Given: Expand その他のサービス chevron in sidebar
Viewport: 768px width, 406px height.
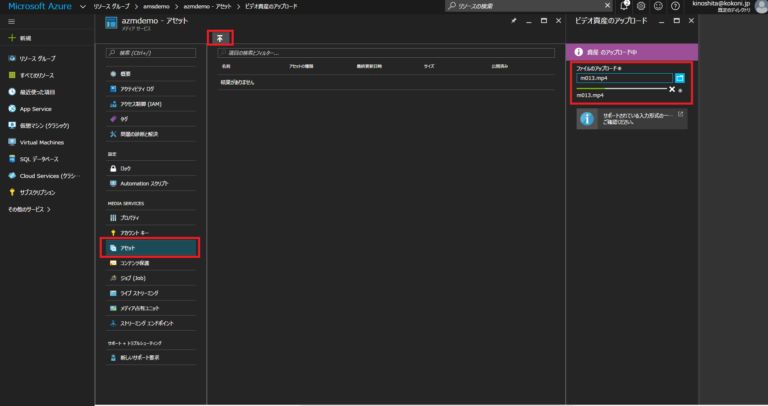Looking at the screenshot, I should click(48, 209).
